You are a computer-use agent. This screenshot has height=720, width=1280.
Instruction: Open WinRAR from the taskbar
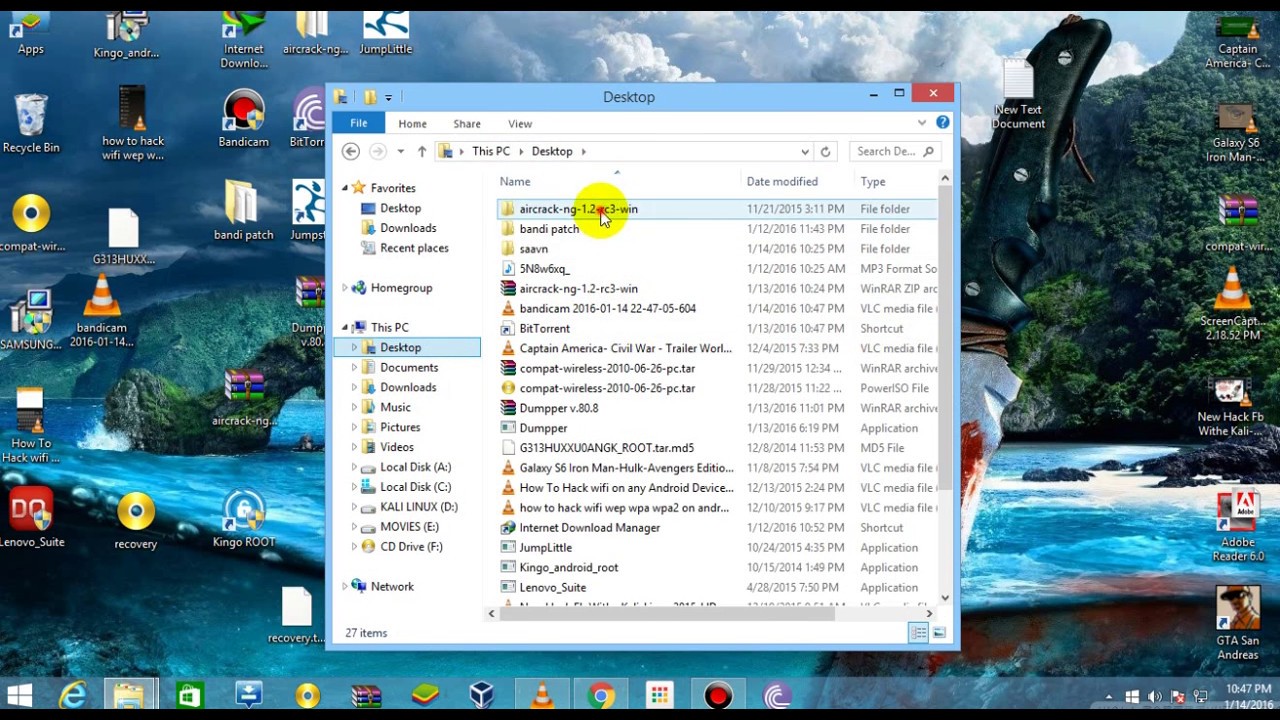(366, 695)
